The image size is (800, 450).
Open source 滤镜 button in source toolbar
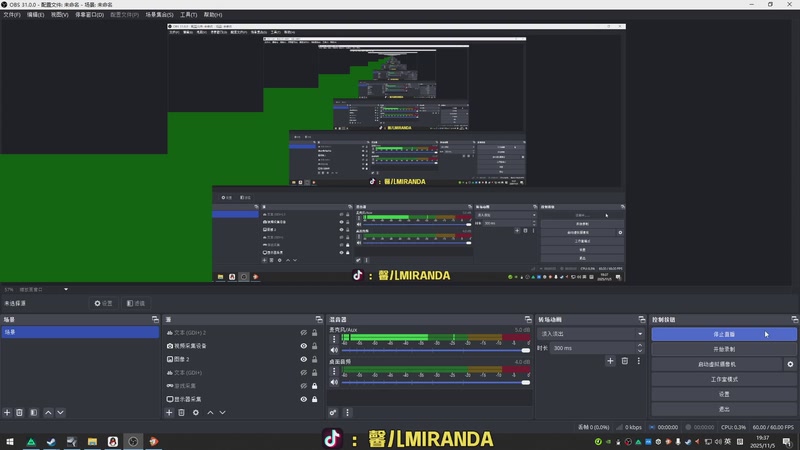tap(136, 303)
